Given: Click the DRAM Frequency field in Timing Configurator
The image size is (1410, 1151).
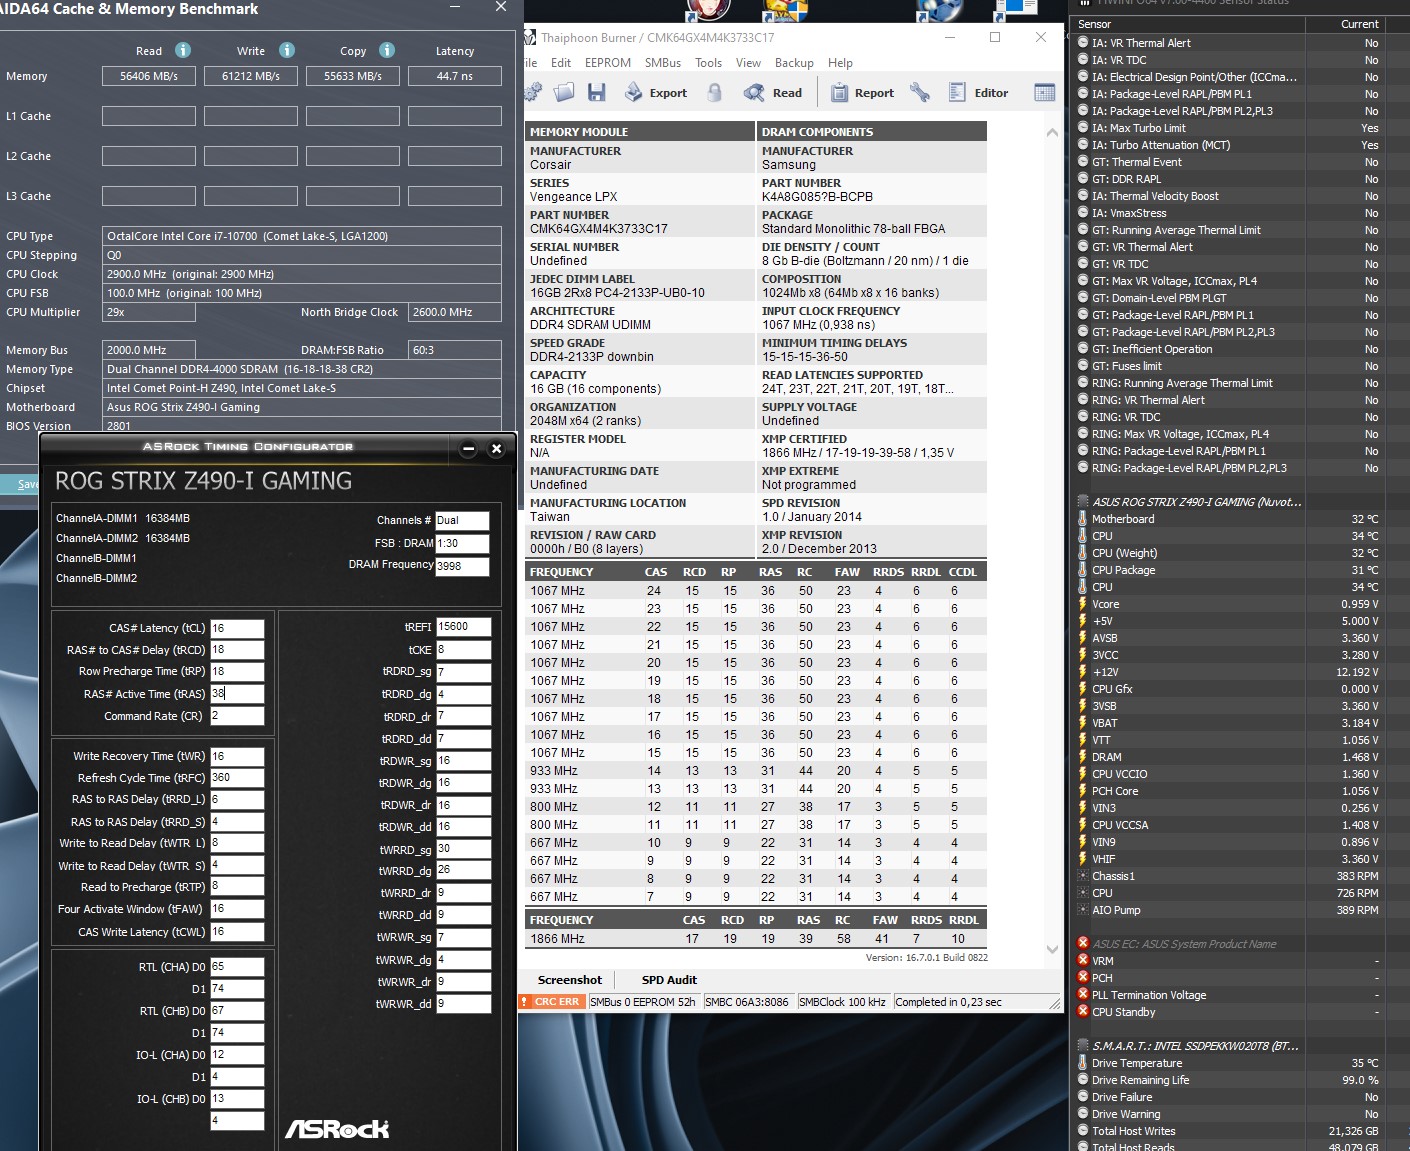Looking at the screenshot, I should (x=462, y=566).
